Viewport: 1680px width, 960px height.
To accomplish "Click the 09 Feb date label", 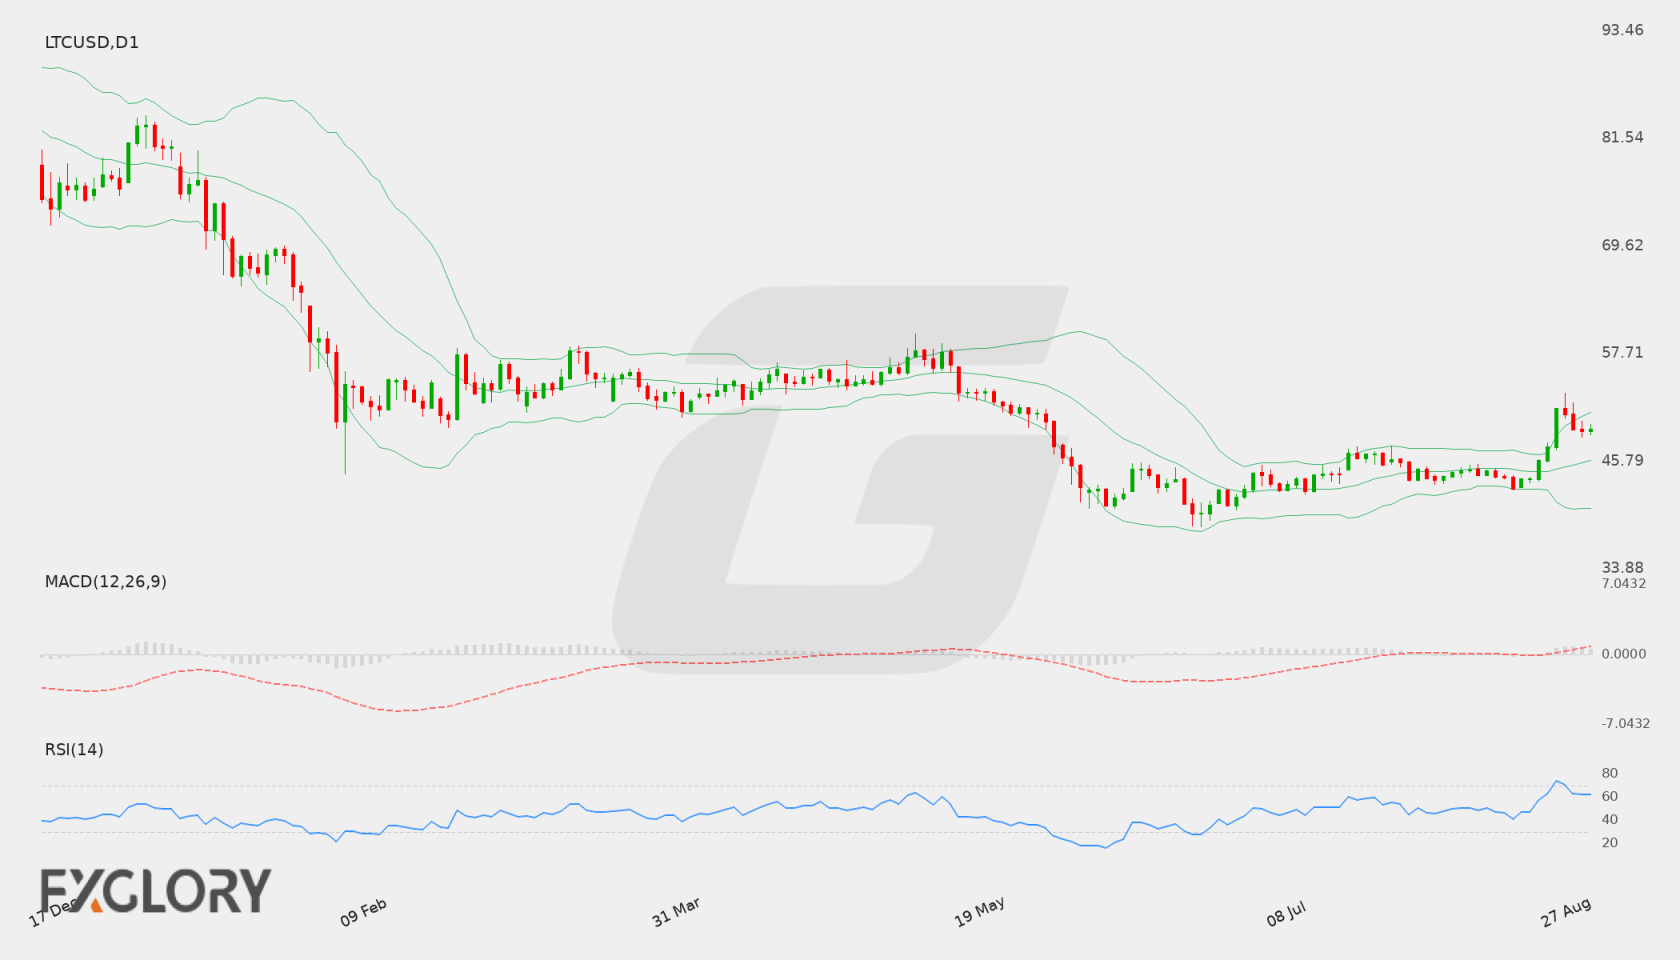I will [x=363, y=912].
